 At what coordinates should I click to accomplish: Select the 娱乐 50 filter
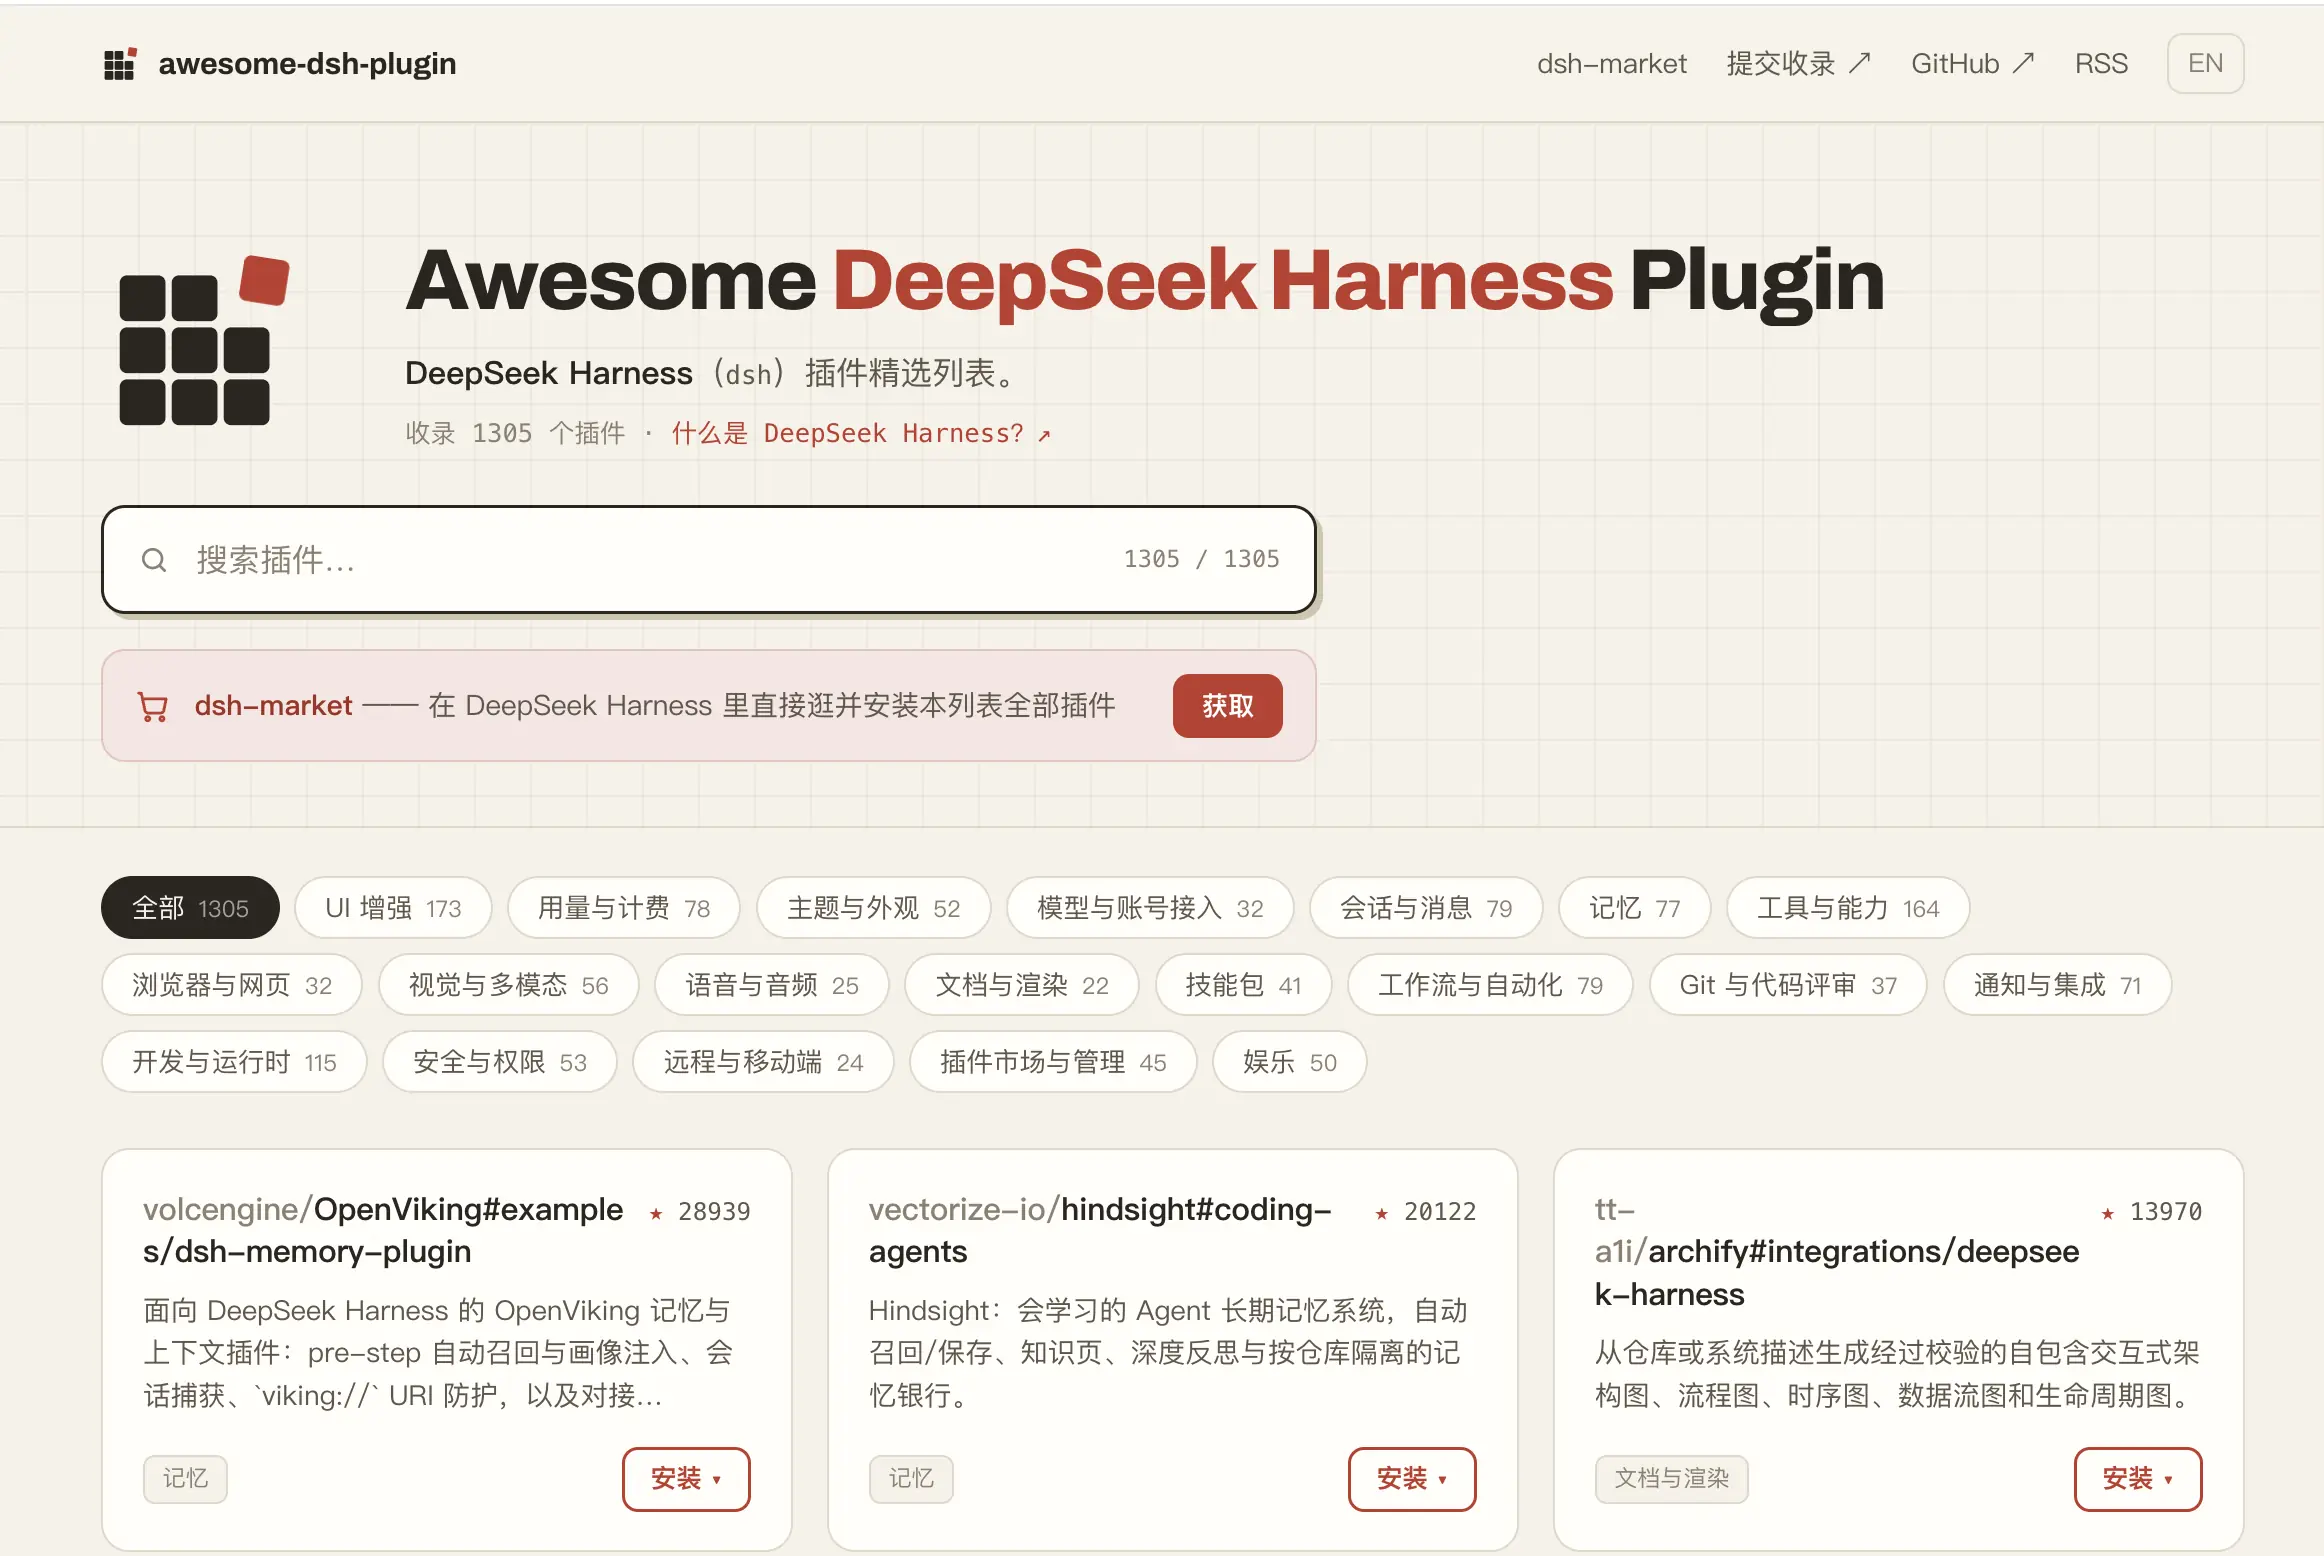(1289, 1062)
